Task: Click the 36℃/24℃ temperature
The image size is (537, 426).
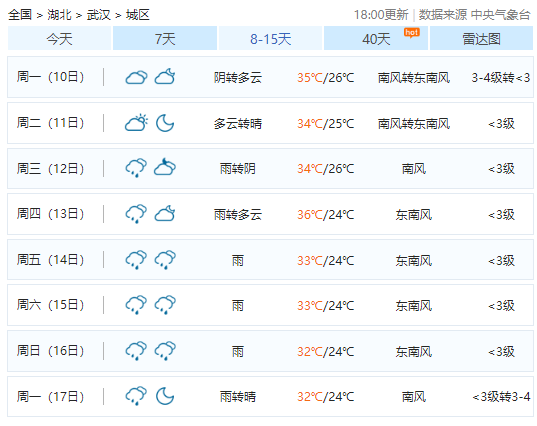Action: pyautogui.click(x=325, y=215)
